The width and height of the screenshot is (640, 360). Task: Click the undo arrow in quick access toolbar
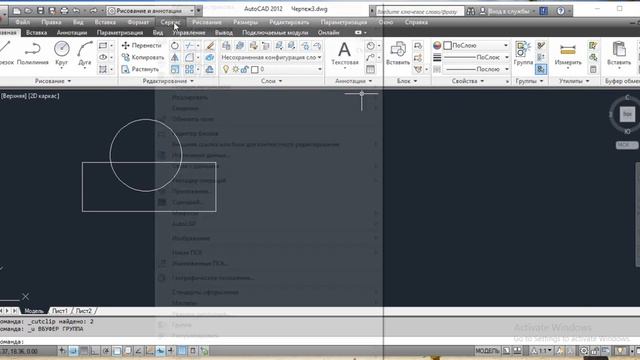pos(76,11)
